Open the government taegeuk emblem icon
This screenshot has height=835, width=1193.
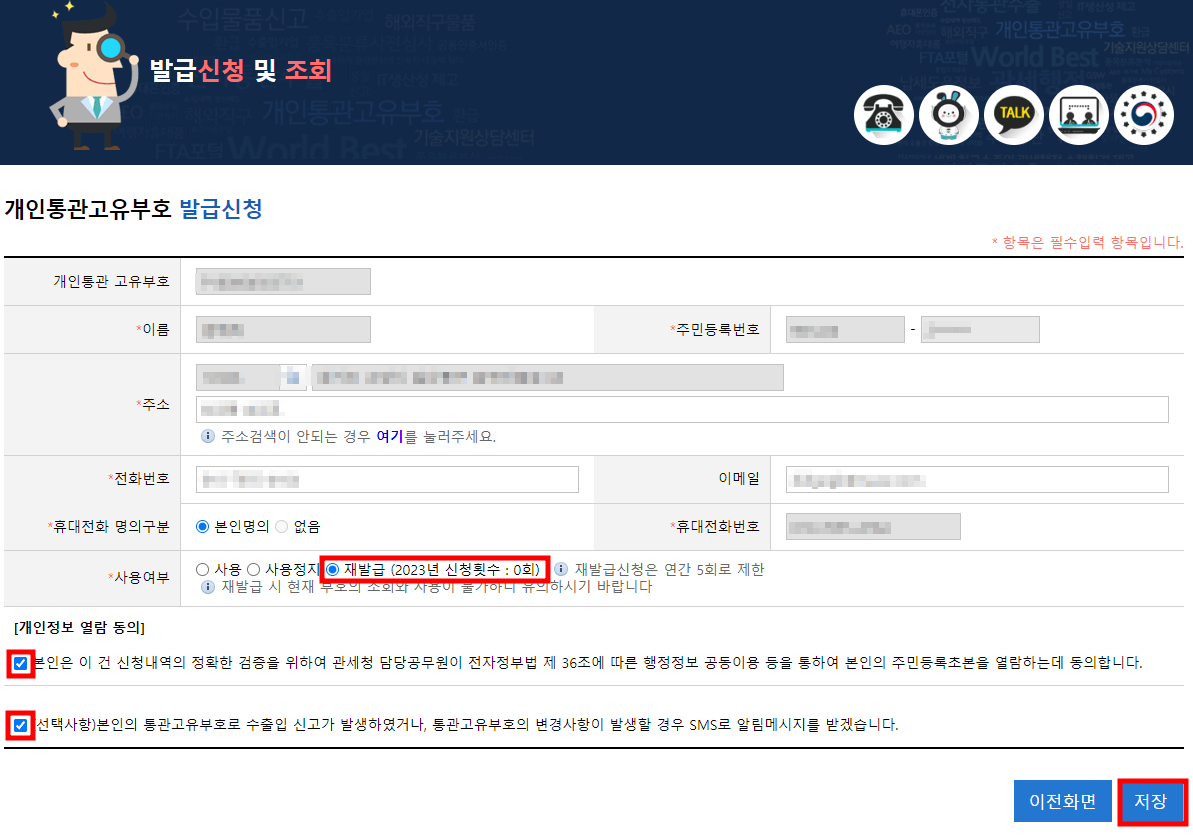pos(1144,115)
